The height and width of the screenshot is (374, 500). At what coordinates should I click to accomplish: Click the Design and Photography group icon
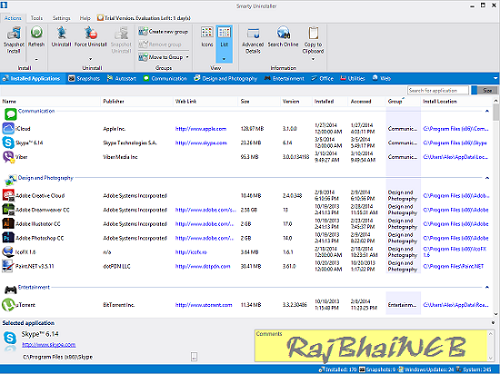click(11, 180)
